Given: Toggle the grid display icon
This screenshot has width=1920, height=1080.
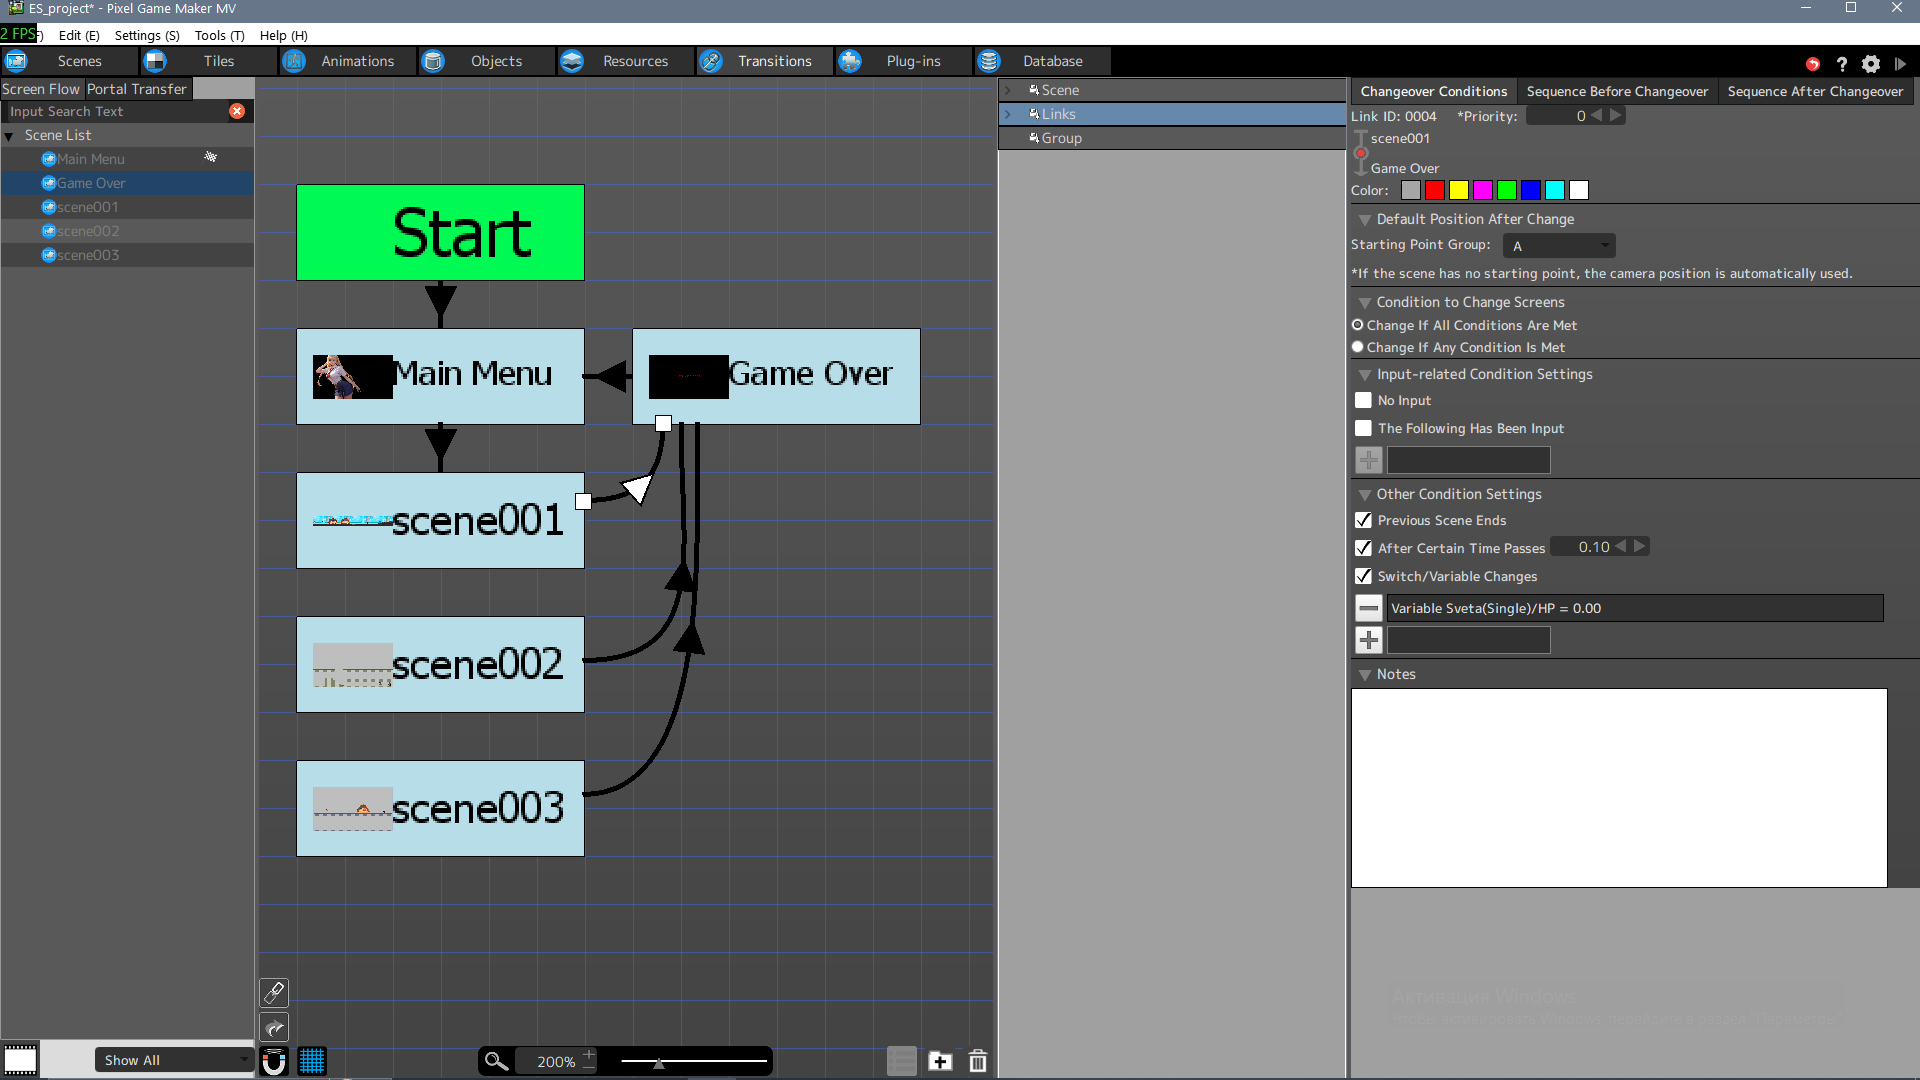Looking at the screenshot, I should pos(312,1061).
